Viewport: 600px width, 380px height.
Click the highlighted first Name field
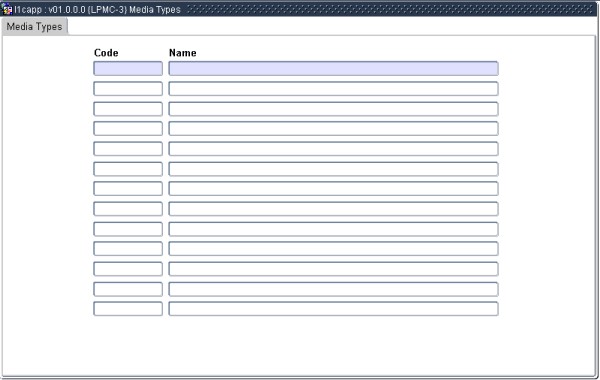pyautogui.click(x=333, y=68)
